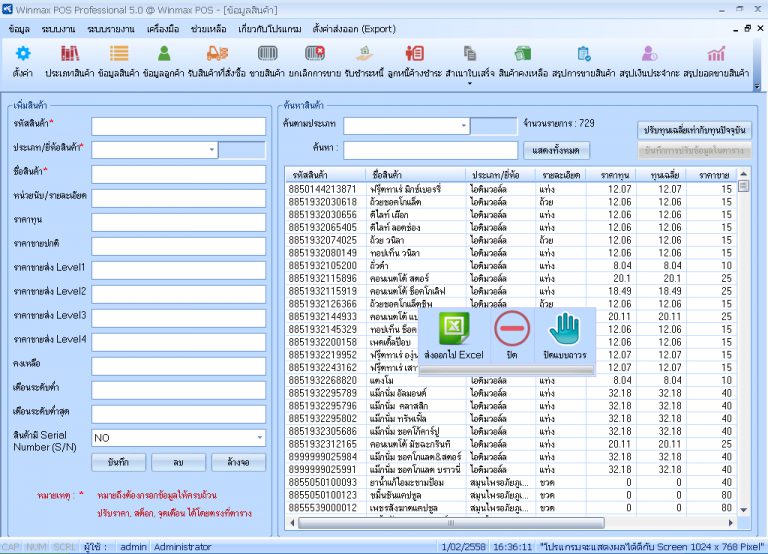
Task: Click the บันทึก save button
Action: (118, 462)
